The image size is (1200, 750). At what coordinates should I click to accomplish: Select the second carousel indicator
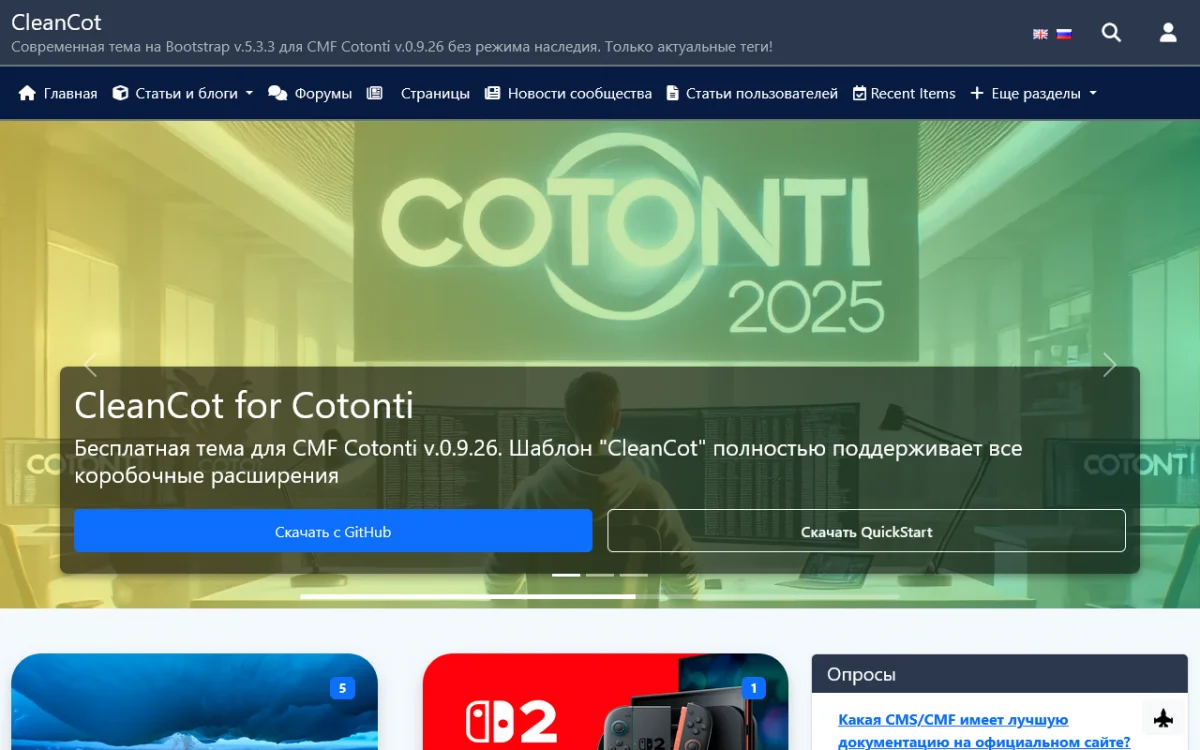tap(600, 575)
